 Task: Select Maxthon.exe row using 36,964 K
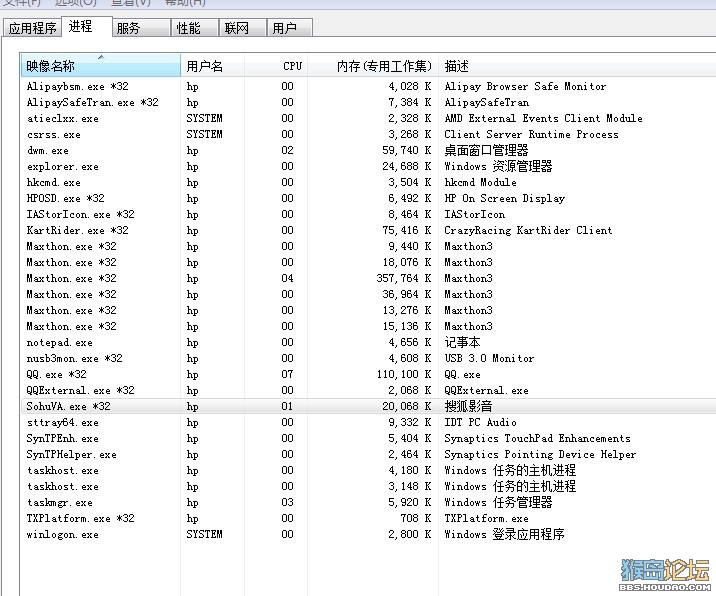[x=368, y=294]
